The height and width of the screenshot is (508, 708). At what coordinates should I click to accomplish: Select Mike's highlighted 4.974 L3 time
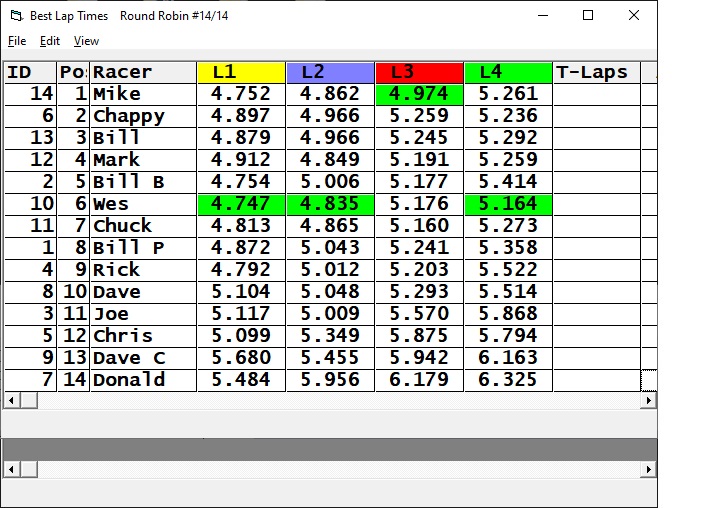(x=419, y=94)
